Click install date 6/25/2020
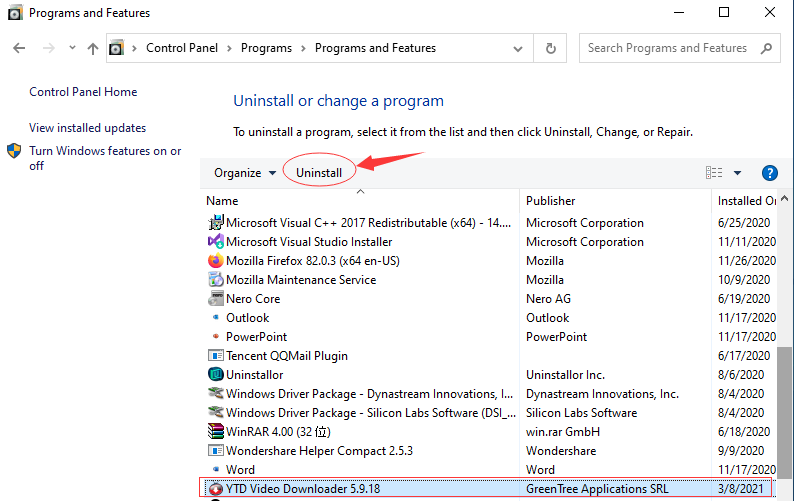 point(744,223)
